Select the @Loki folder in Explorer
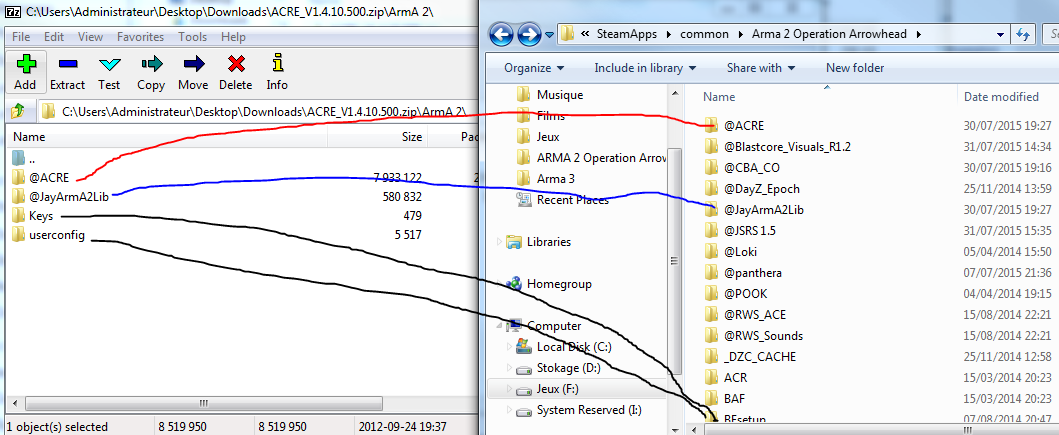The height and width of the screenshot is (435, 1059). (730, 251)
